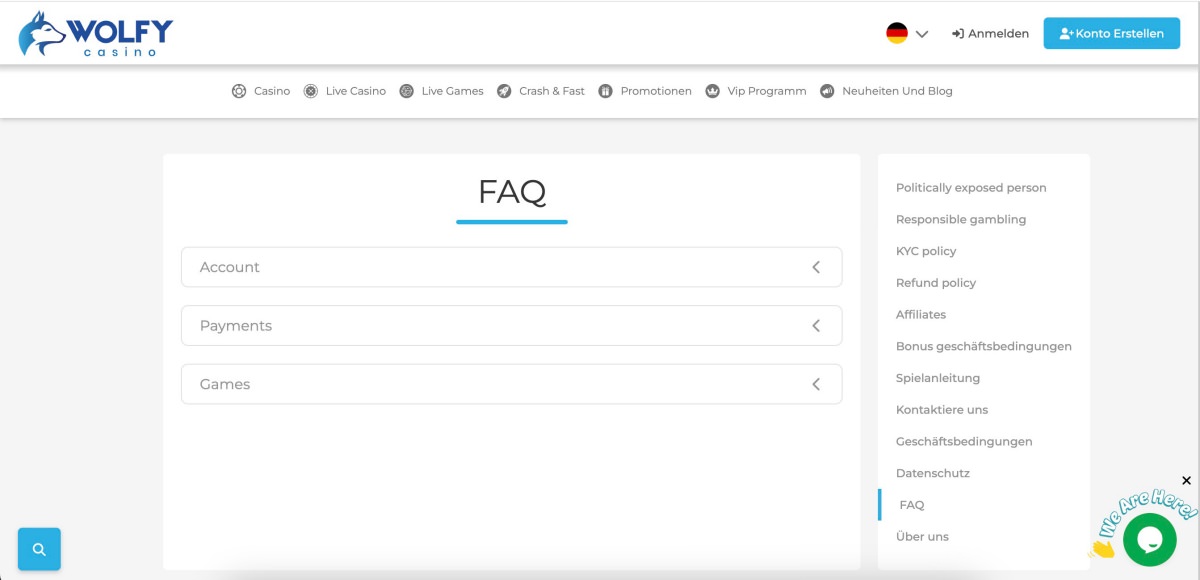Image resolution: width=1200 pixels, height=580 pixels.
Task: Expand the Games FAQ section
Action: 511,384
